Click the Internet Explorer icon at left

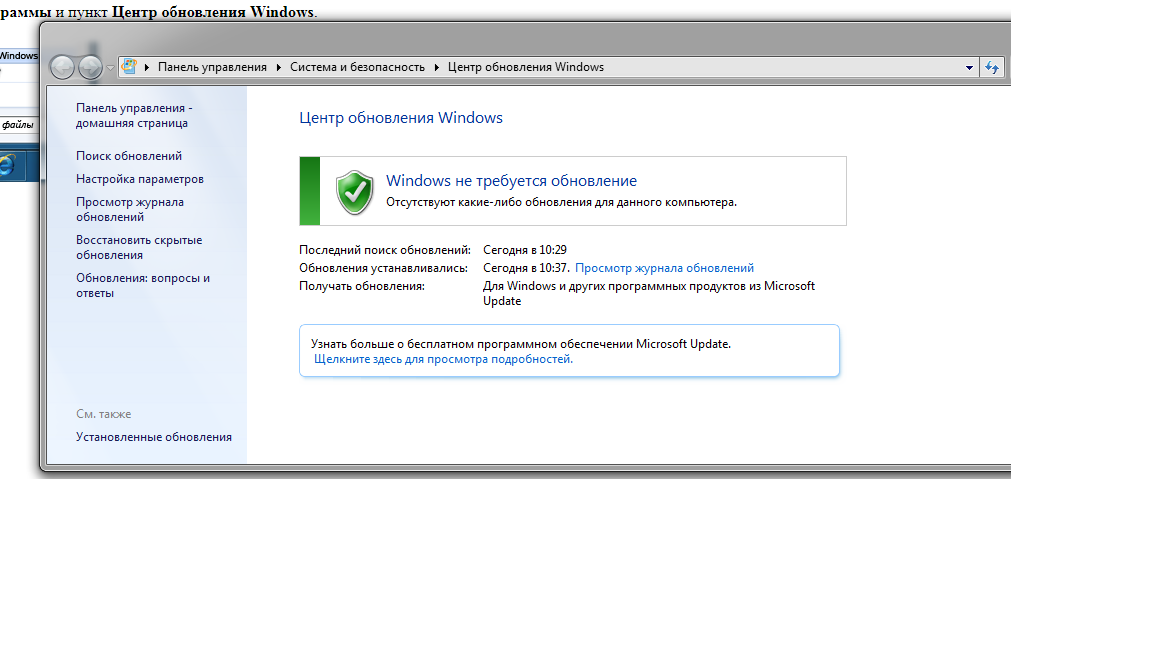(x=6, y=165)
